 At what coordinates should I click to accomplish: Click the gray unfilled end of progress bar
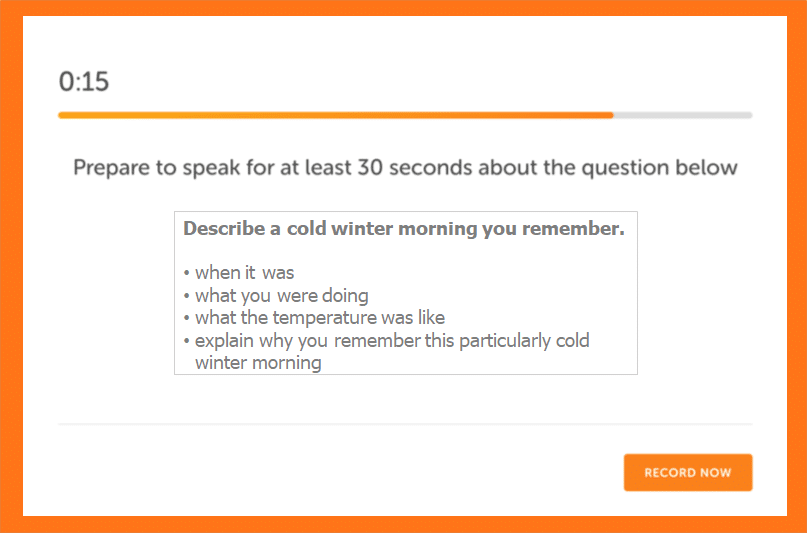pos(683,115)
